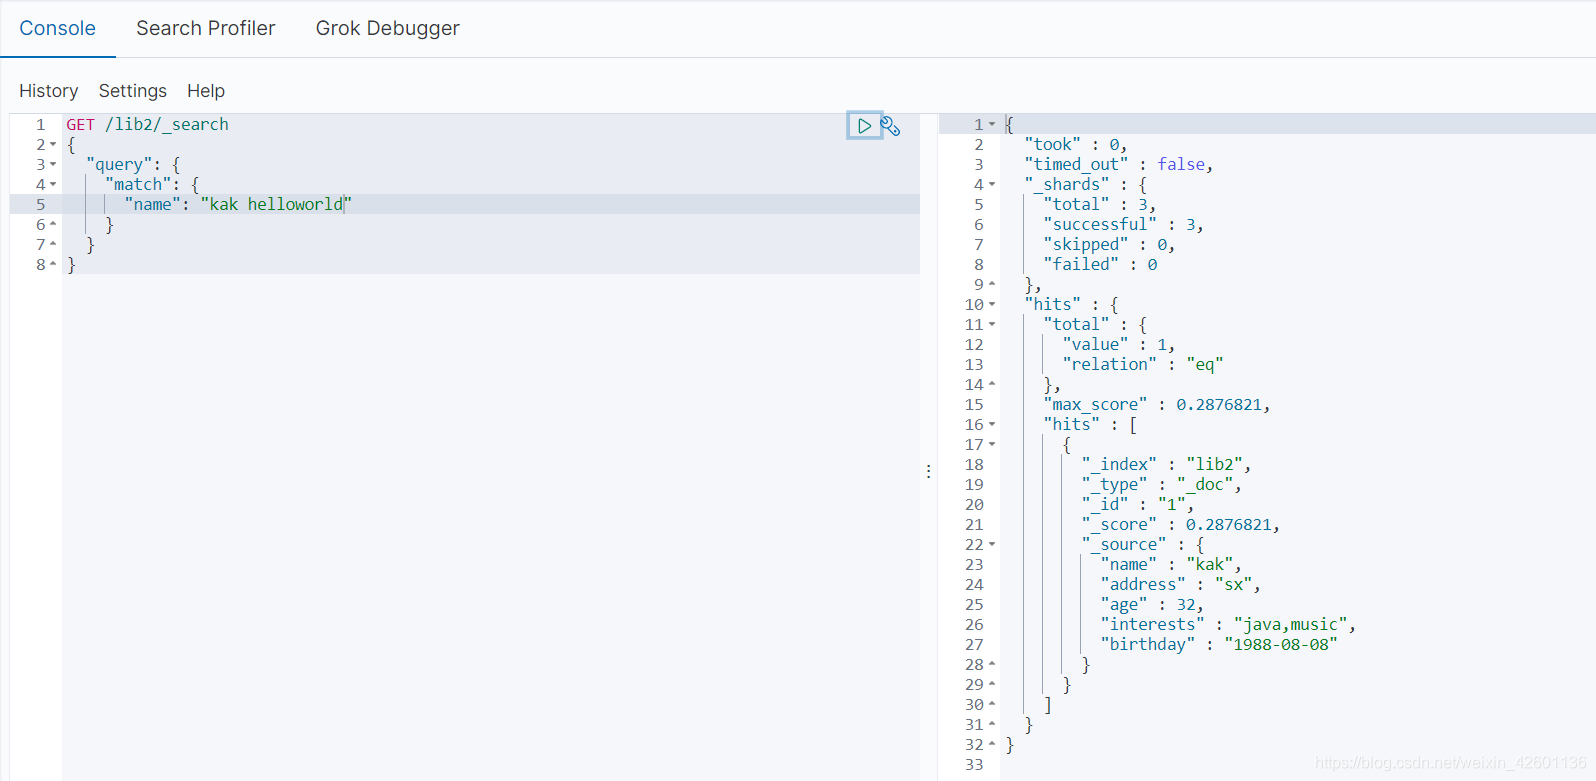
Task: Click the "_score" : 0.2876821 line
Action: 1181,525
